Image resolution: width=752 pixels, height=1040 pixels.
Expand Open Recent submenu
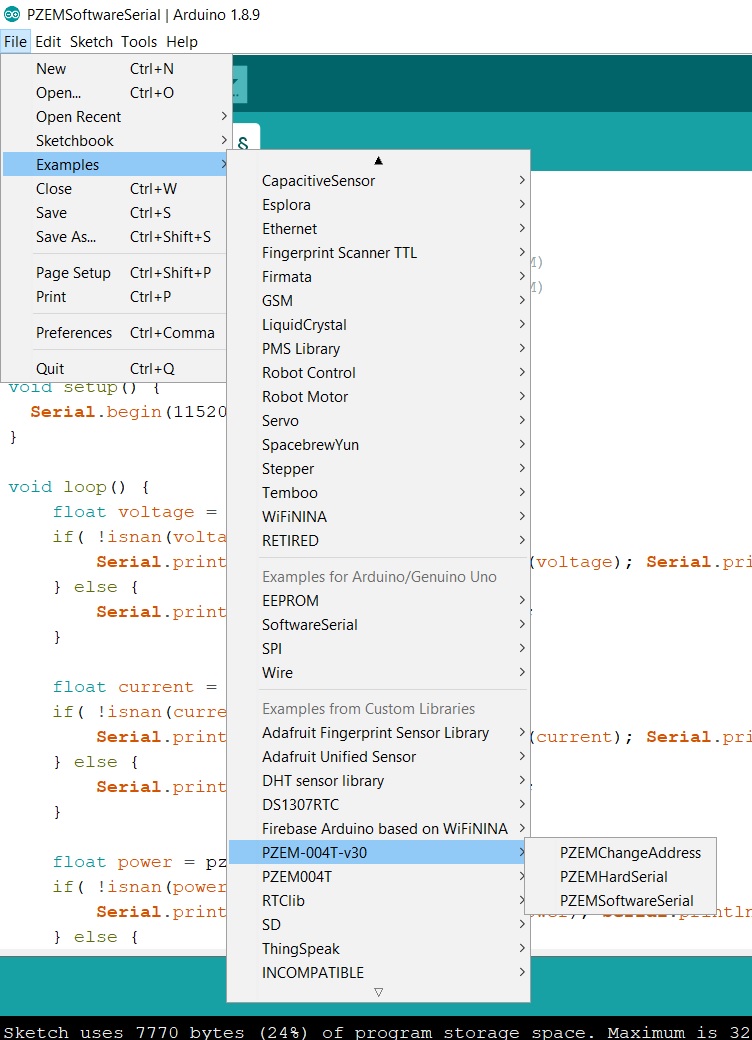click(116, 117)
